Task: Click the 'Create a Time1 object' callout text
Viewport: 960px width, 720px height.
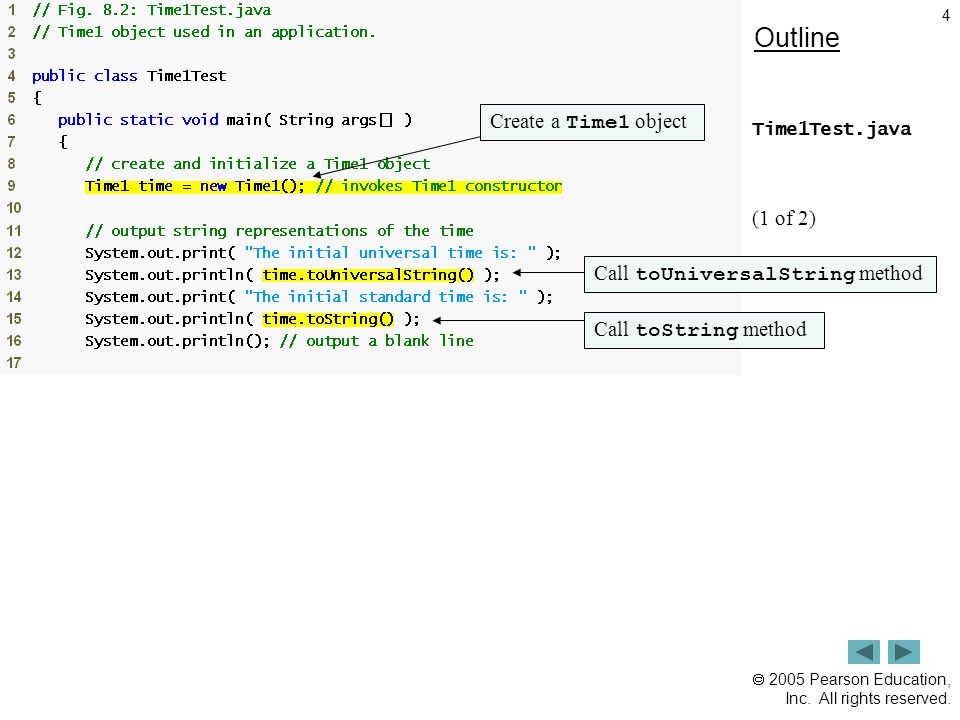Action: [588, 122]
